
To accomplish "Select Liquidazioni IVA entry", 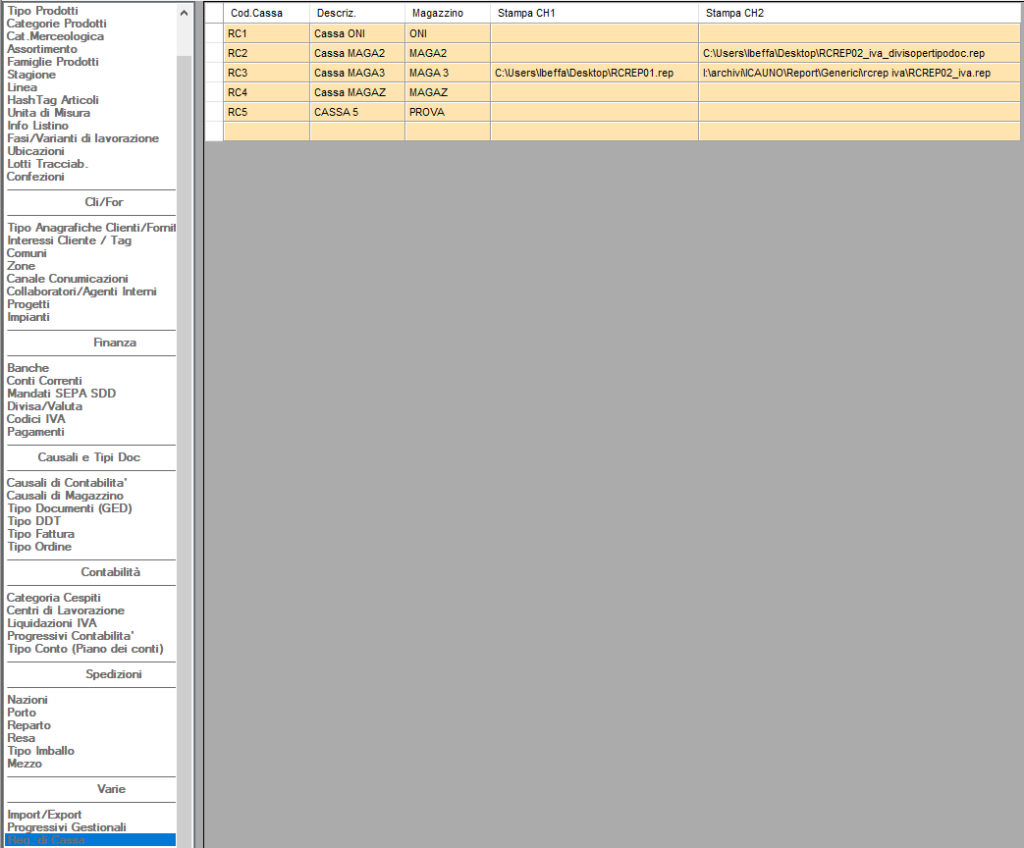I will [52, 623].
